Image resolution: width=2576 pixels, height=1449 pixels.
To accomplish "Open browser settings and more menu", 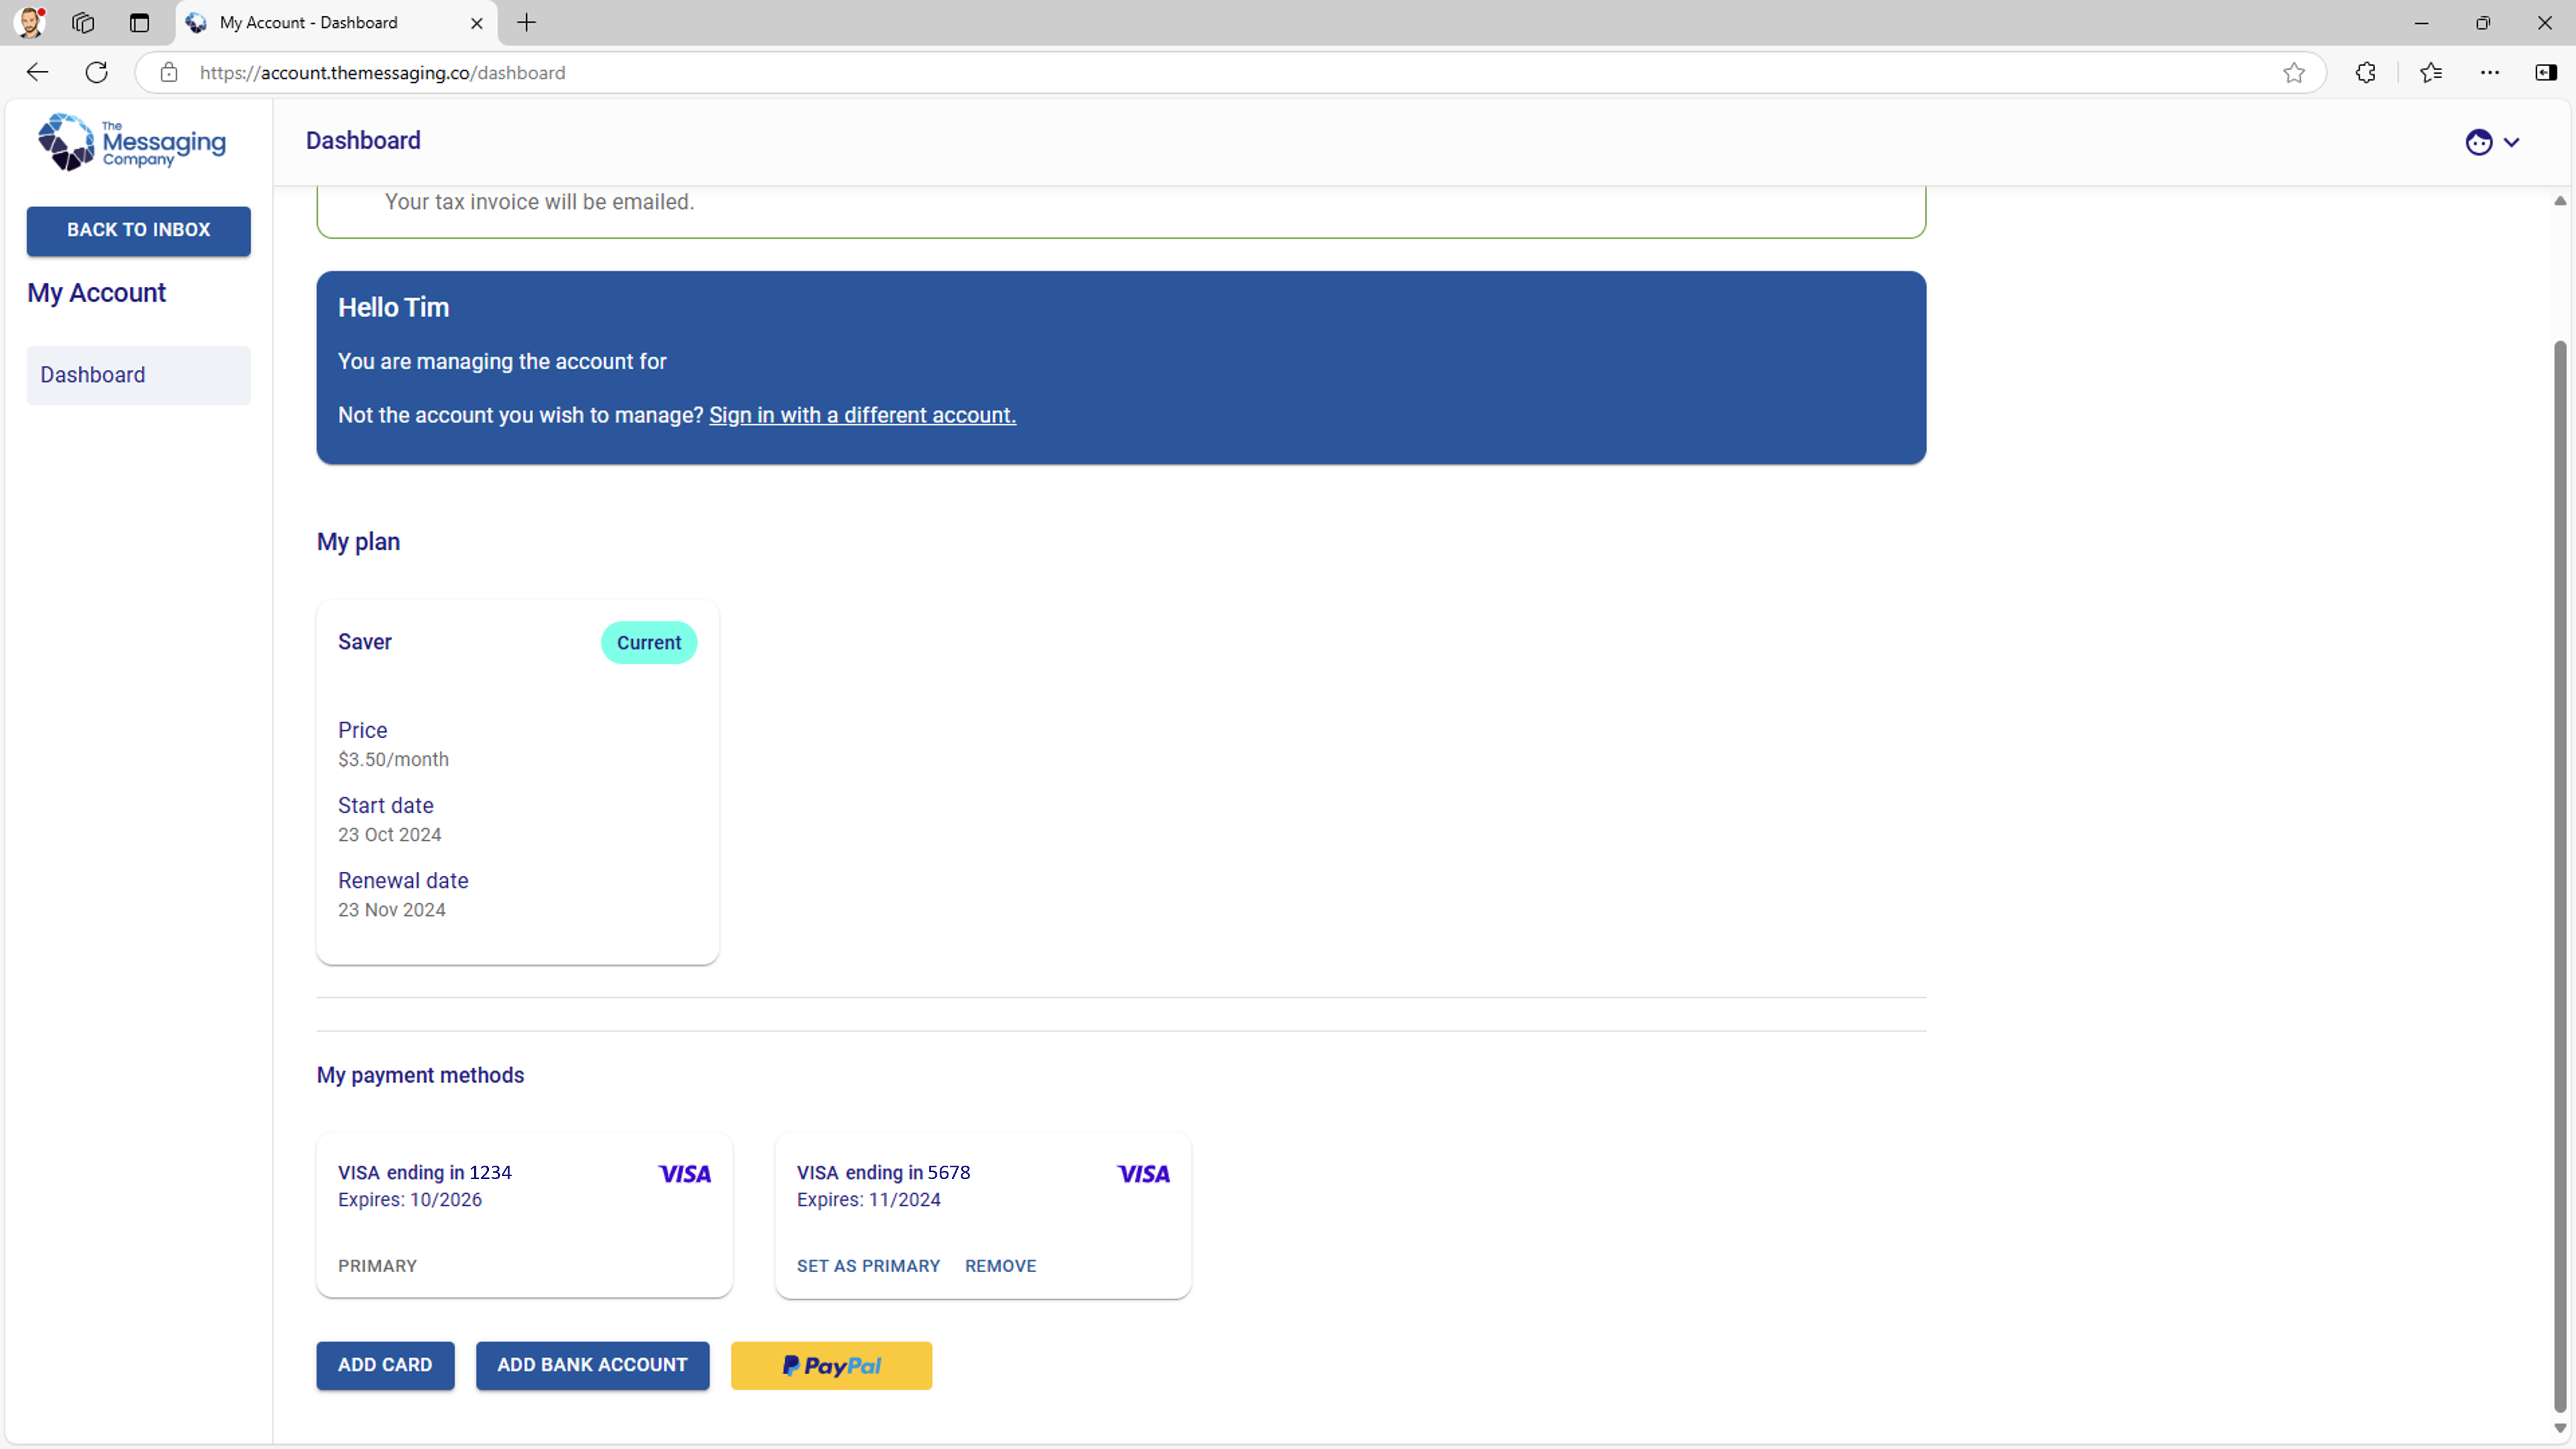I will pyautogui.click(x=2490, y=72).
